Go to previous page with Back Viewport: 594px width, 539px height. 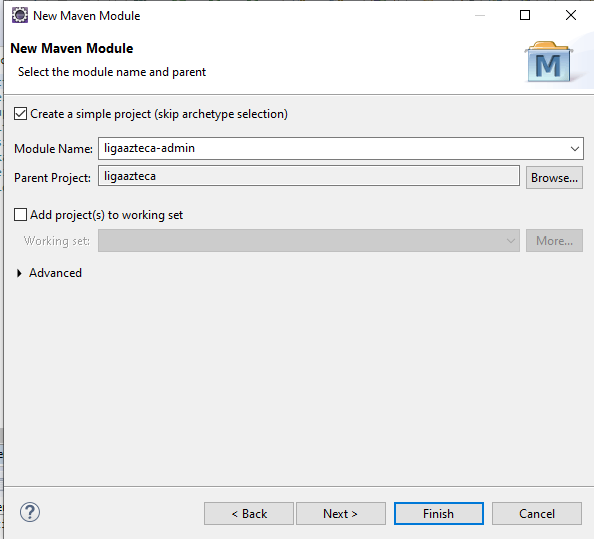point(249,514)
